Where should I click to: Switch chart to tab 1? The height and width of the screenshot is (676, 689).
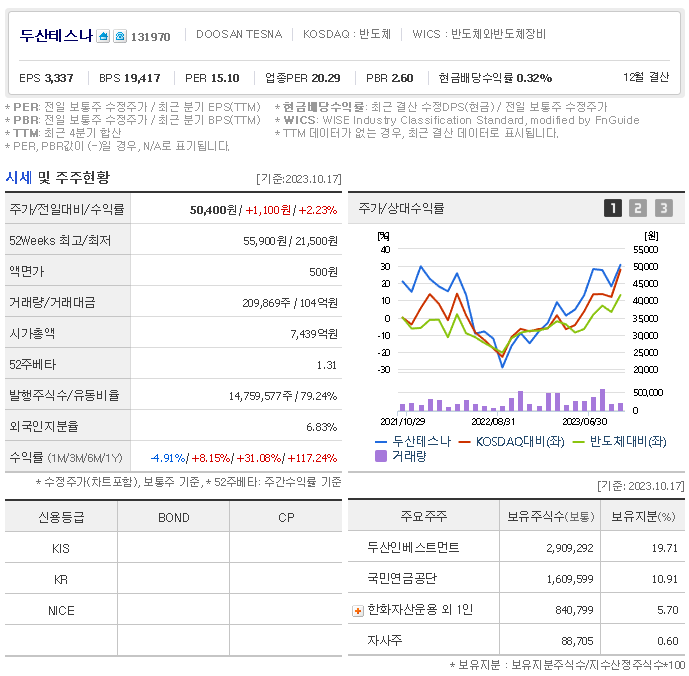(x=613, y=208)
